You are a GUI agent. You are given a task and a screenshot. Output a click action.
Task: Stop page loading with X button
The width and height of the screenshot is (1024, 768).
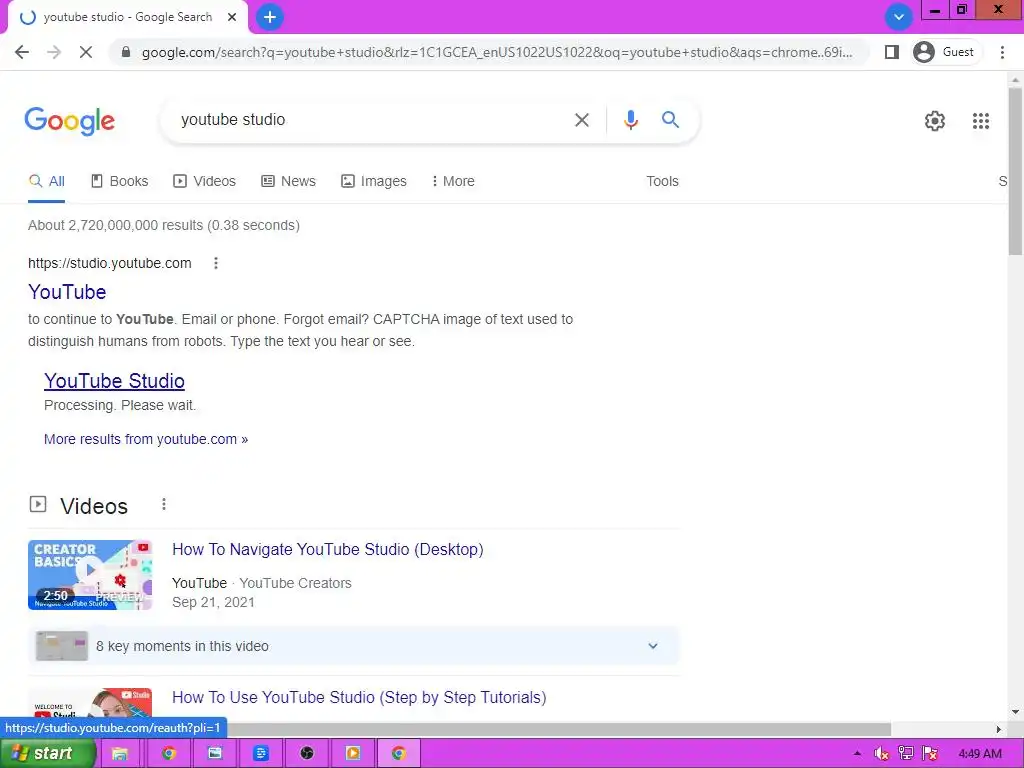(x=86, y=52)
